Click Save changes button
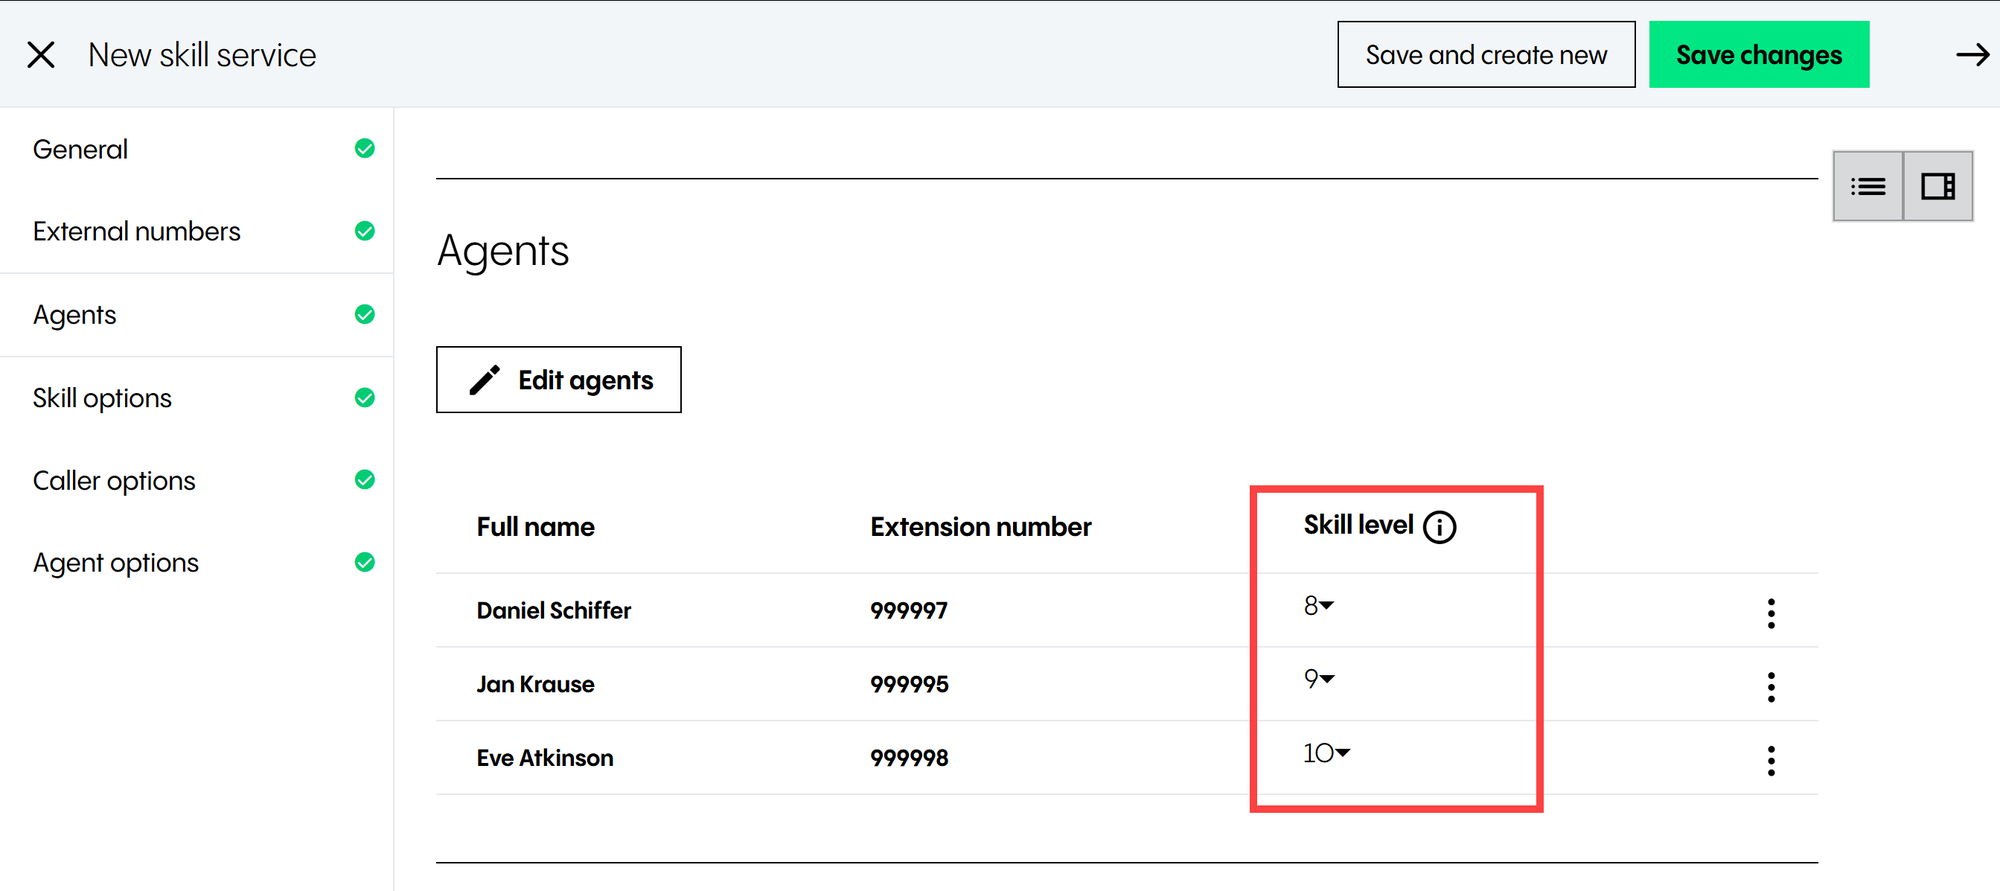2000x891 pixels. (x=1758, y=55)
